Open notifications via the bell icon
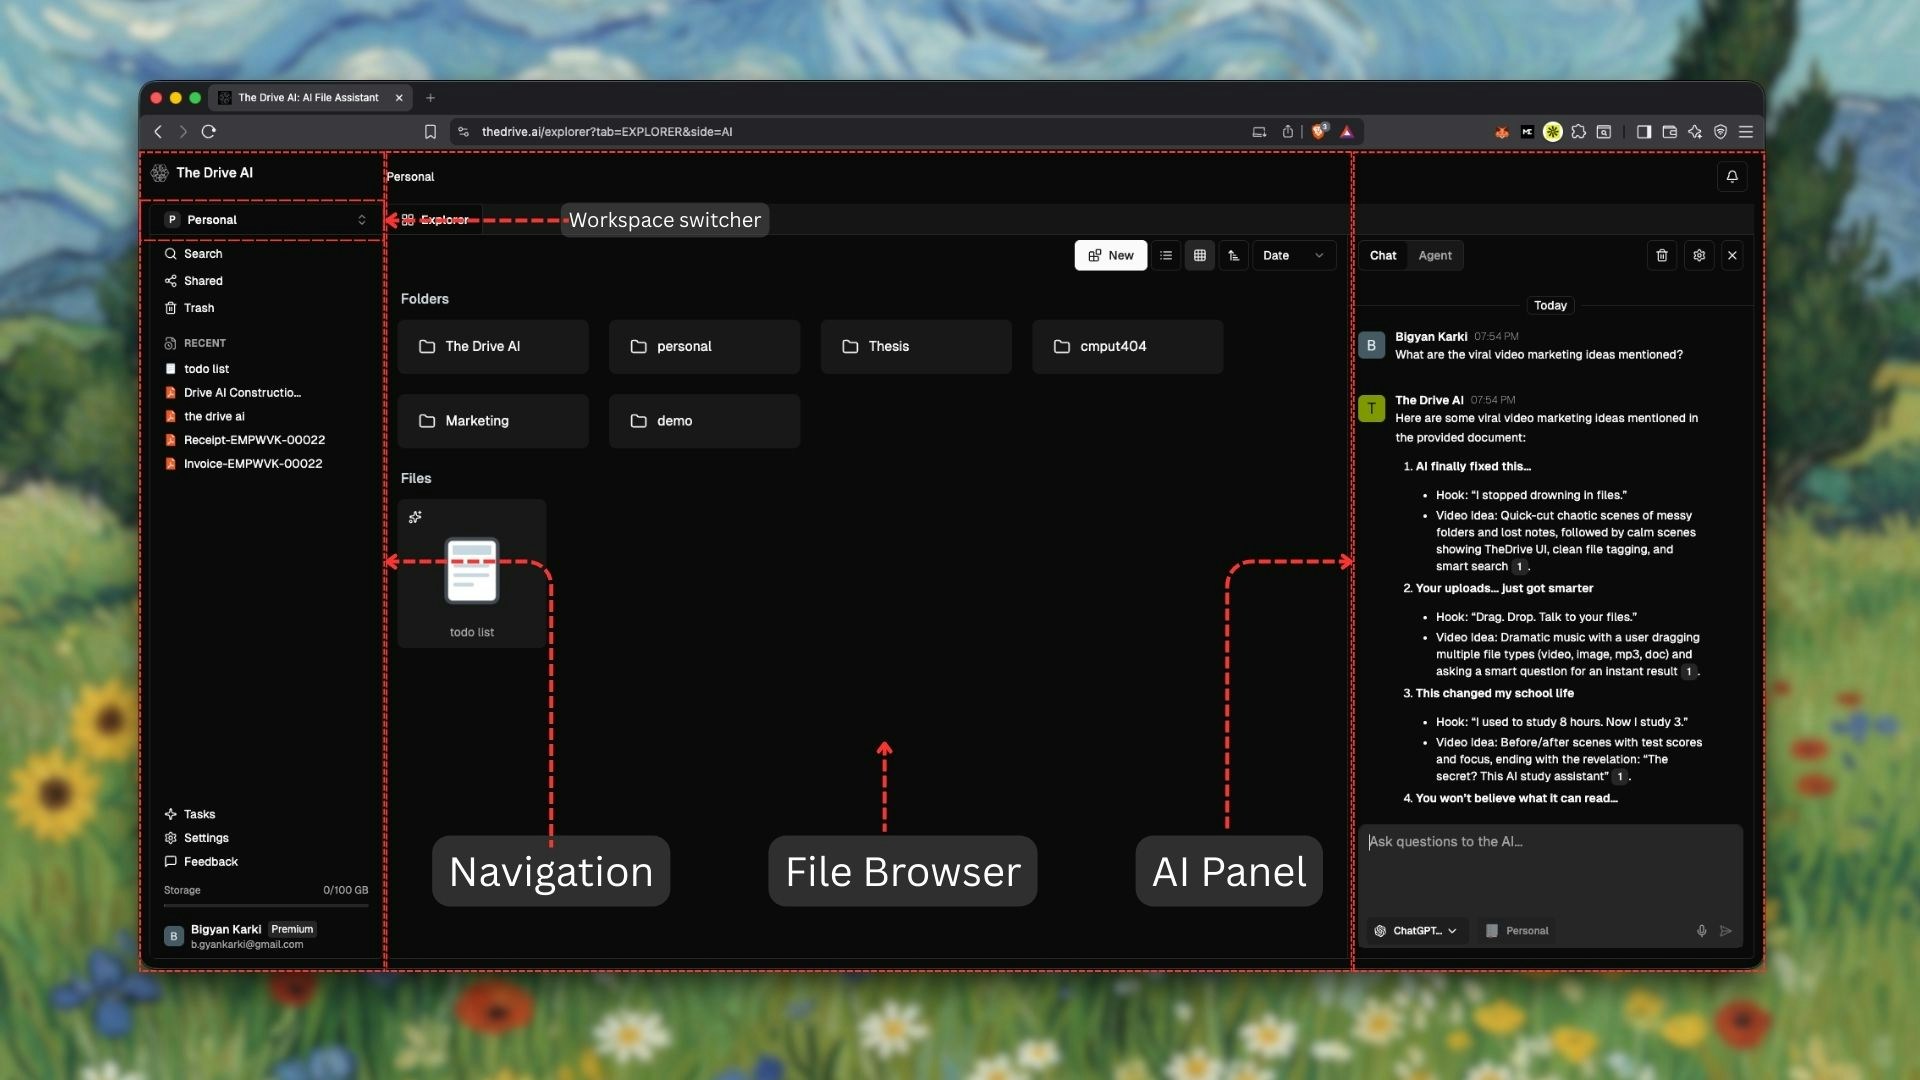 pos(1731,177)
